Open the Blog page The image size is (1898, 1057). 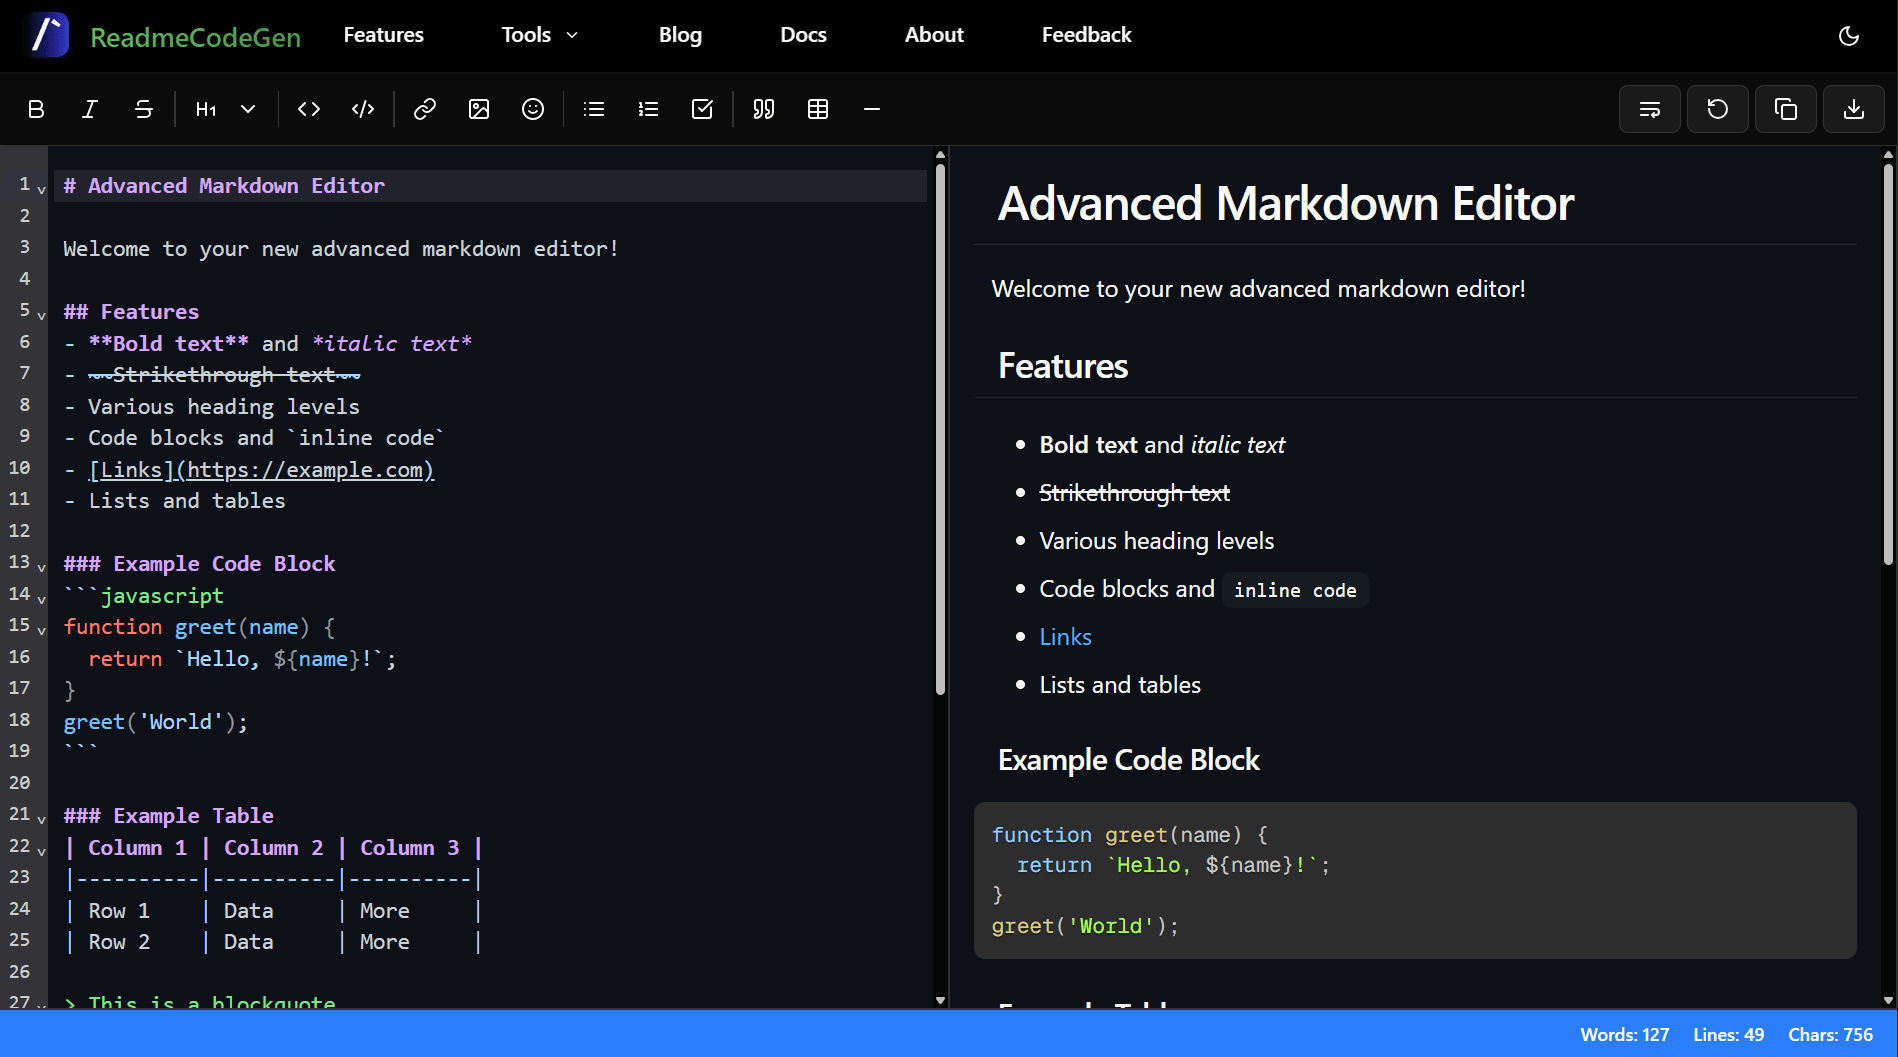coord(680,34)
